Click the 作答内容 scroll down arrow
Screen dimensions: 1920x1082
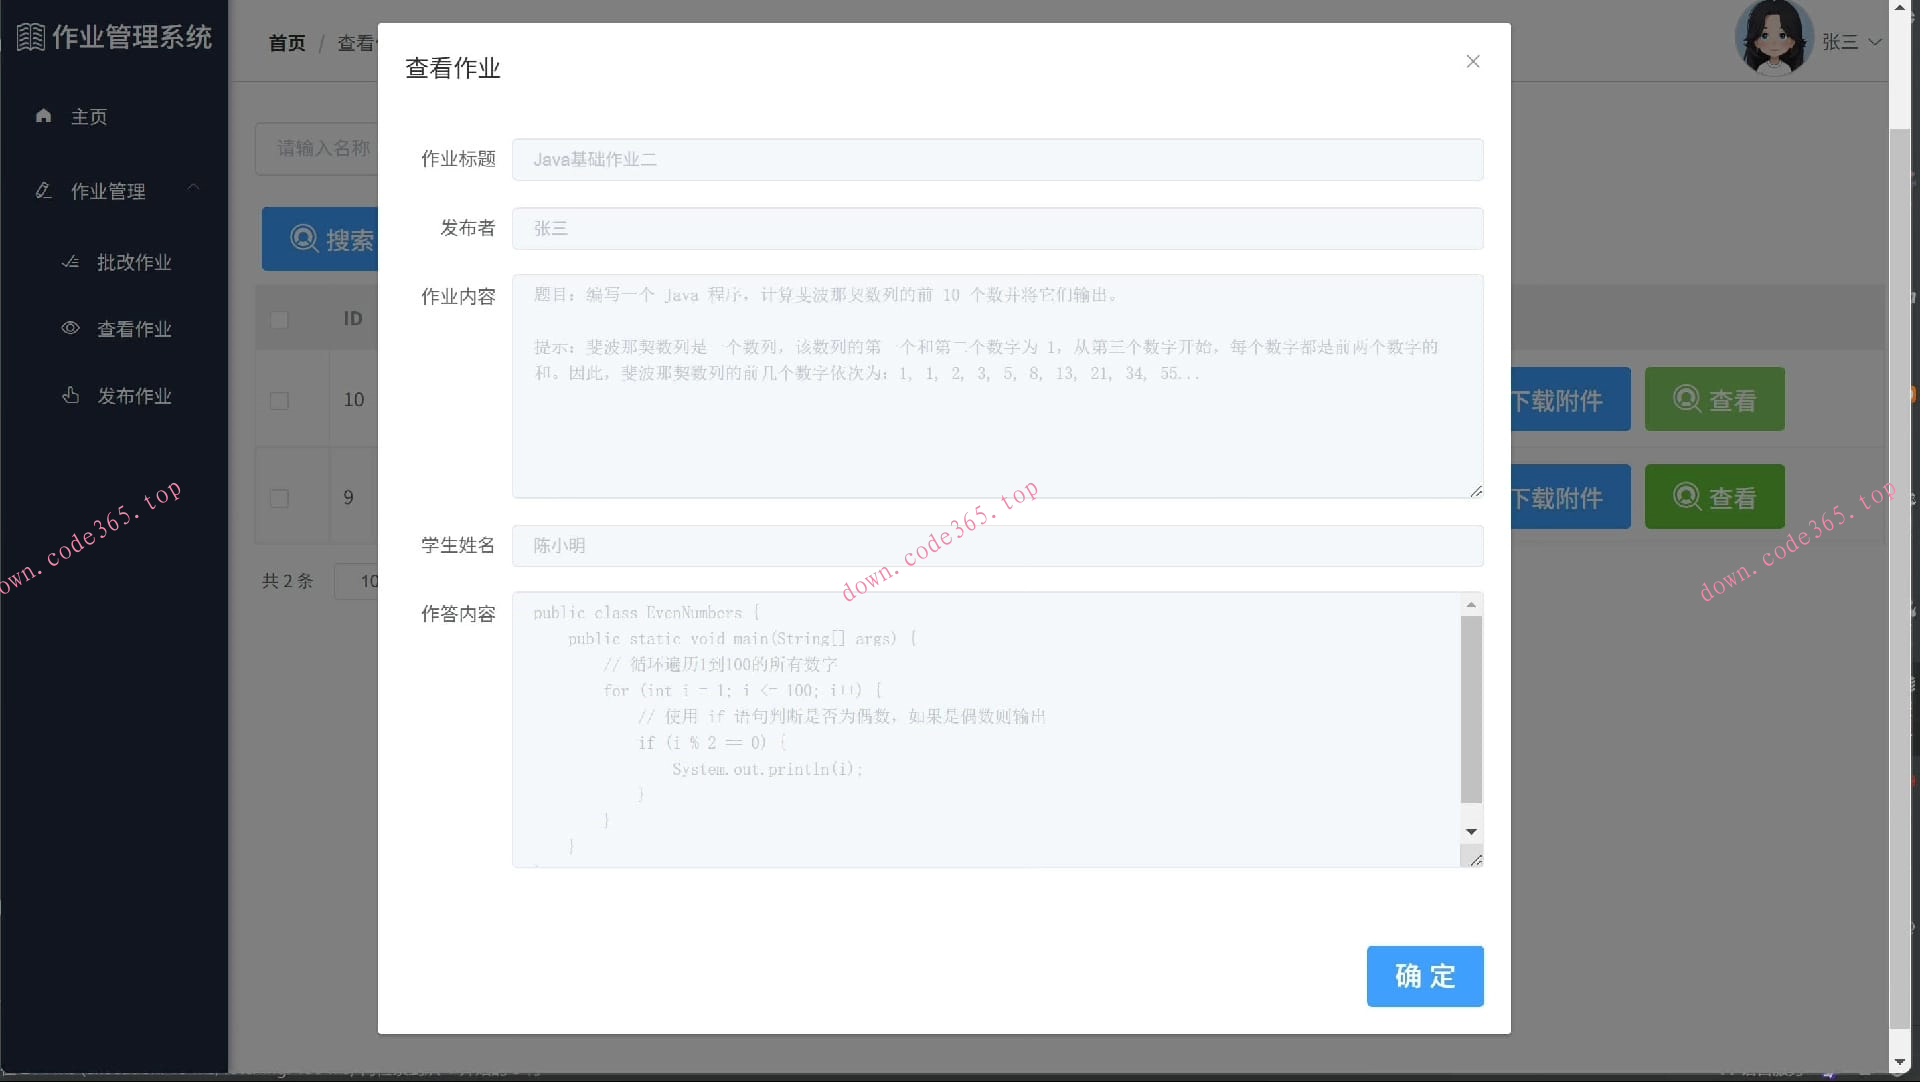tap(1471, 832)
